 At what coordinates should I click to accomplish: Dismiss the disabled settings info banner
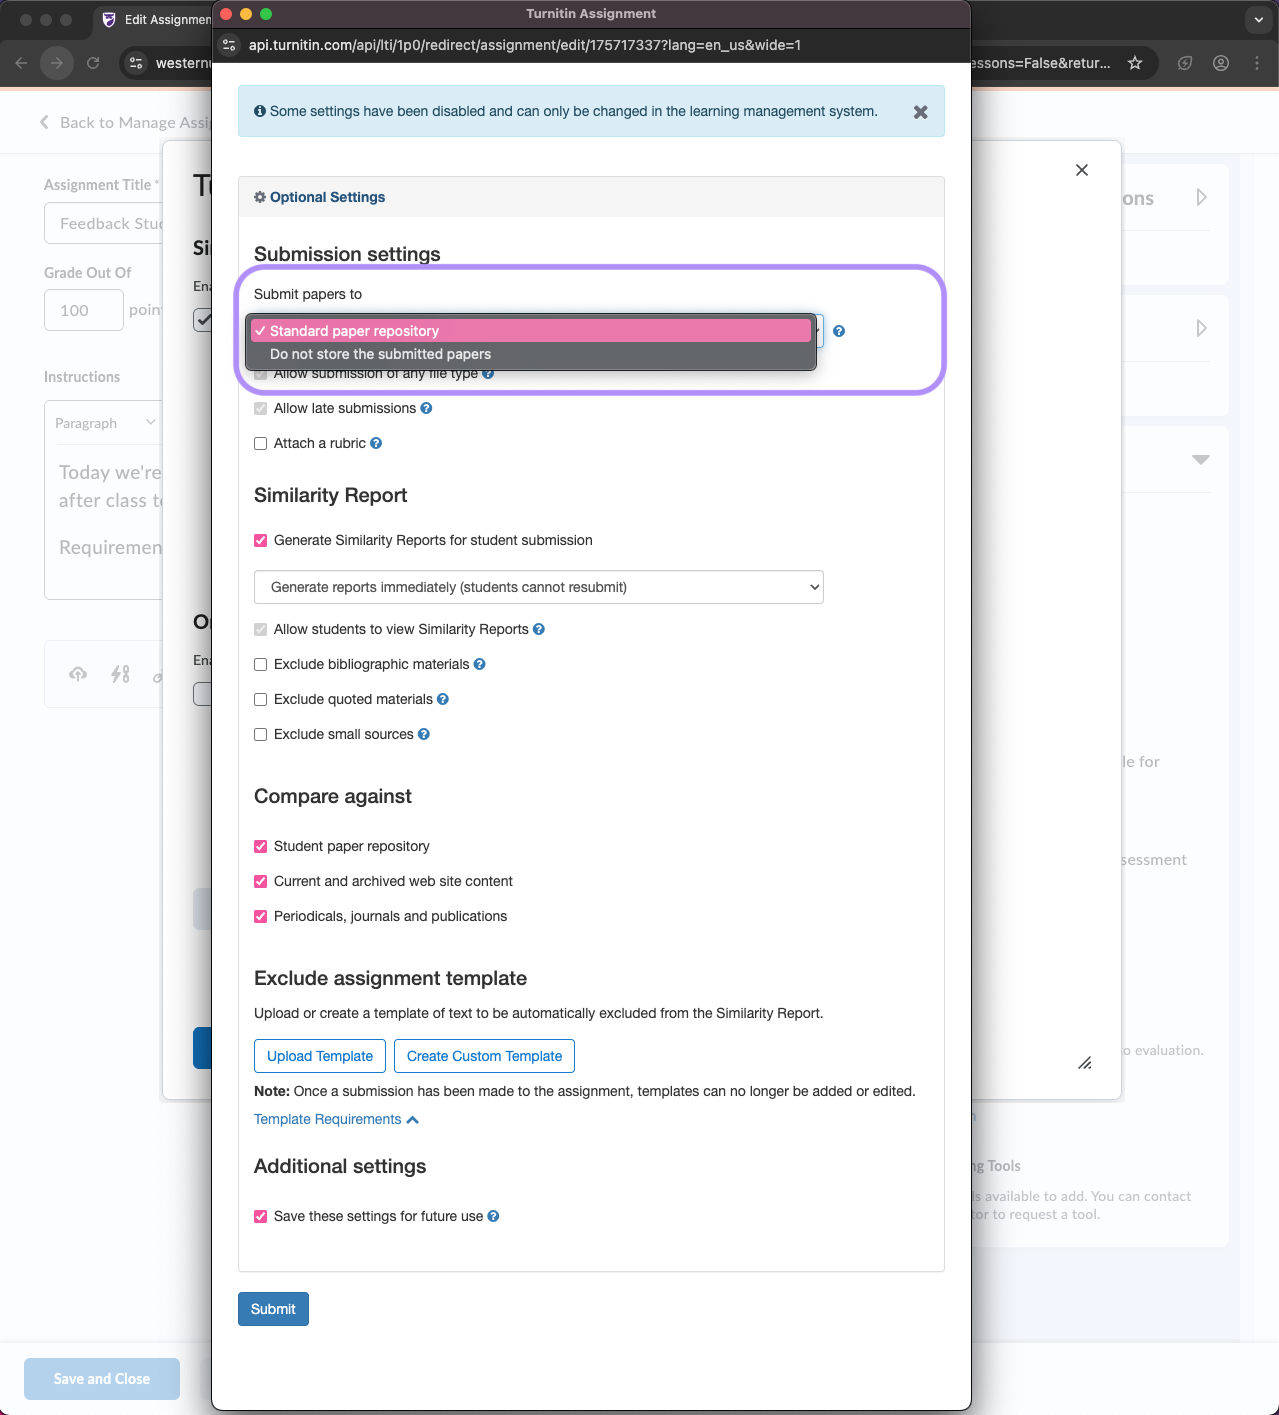920,112
